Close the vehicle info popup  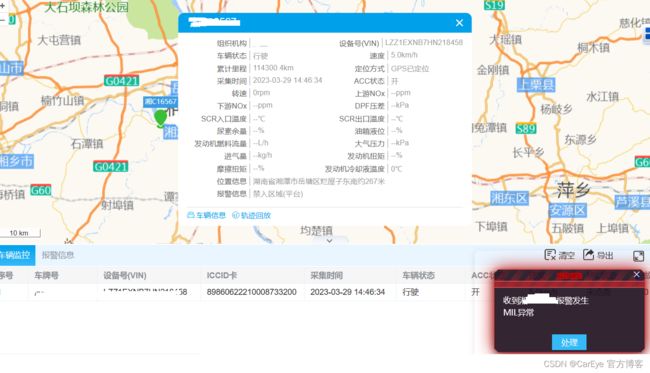[x=459, y=23]
